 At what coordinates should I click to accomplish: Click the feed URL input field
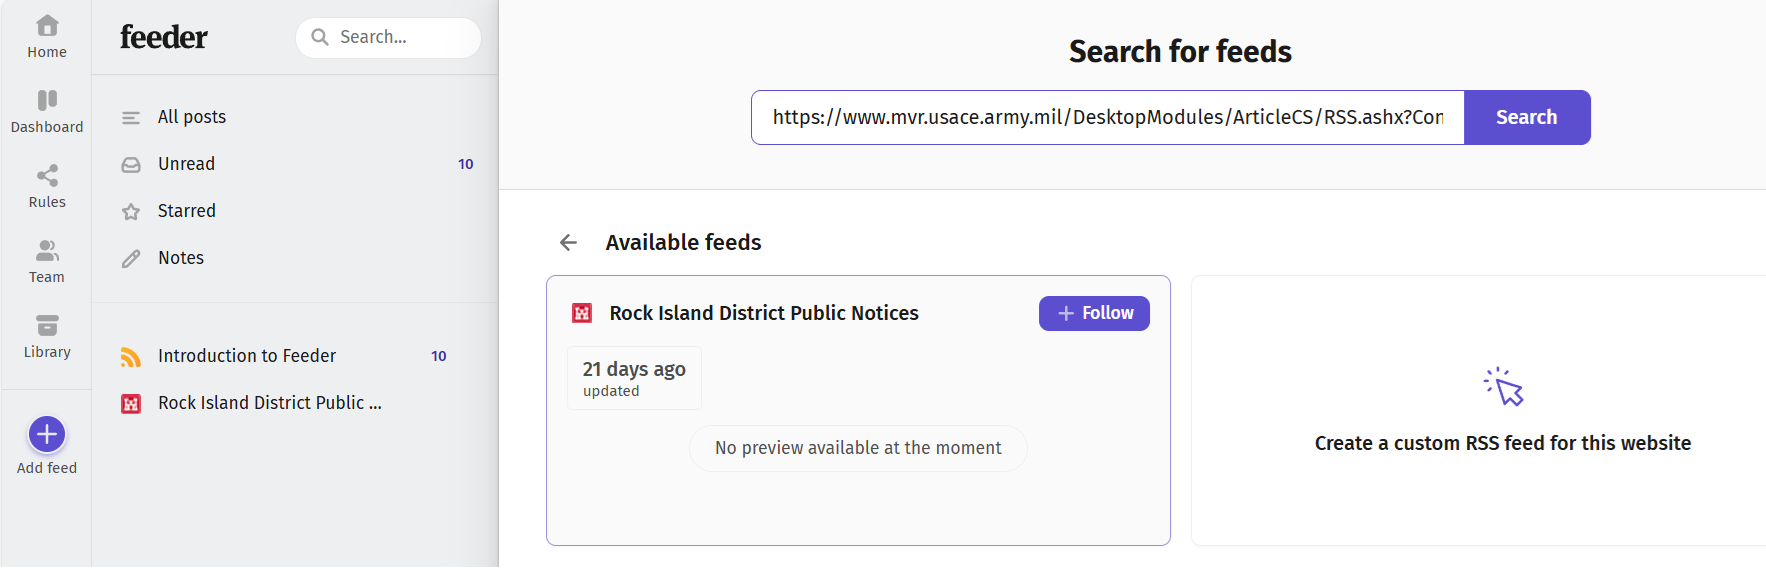click(x=1108, y=117)
